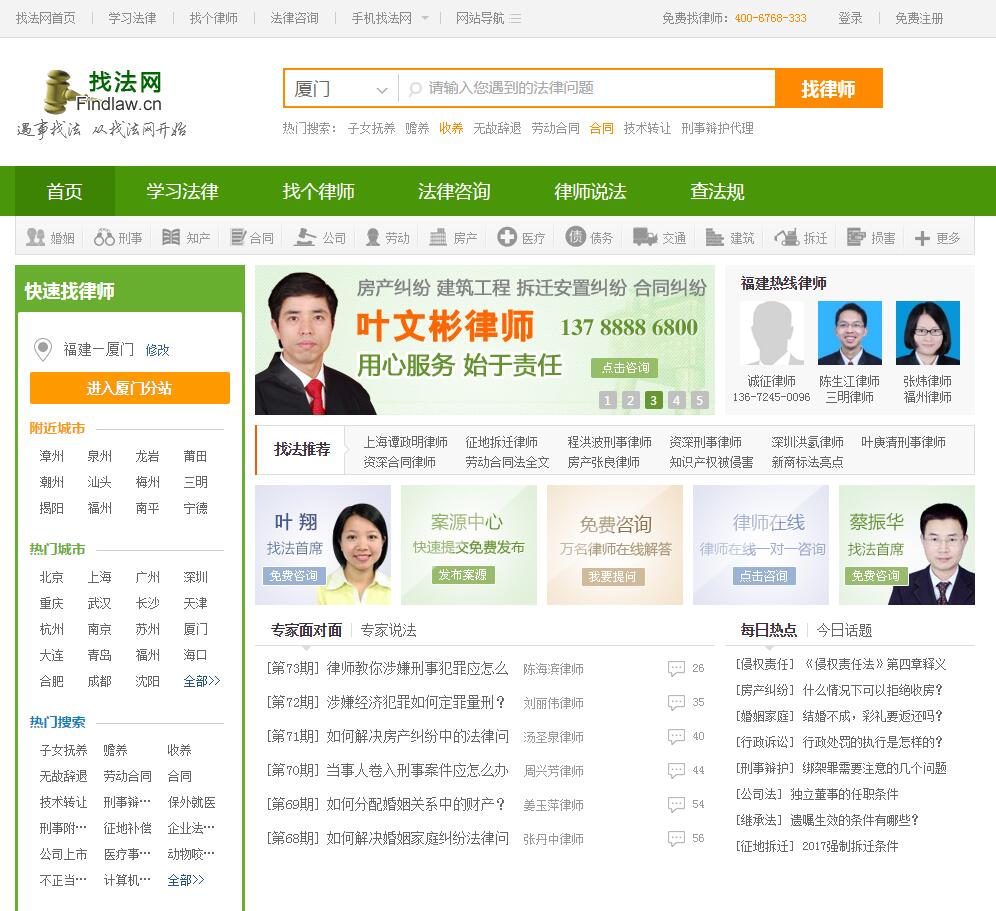
Task: Expand 全部>> under hot cities
Action: coord(201,681)
